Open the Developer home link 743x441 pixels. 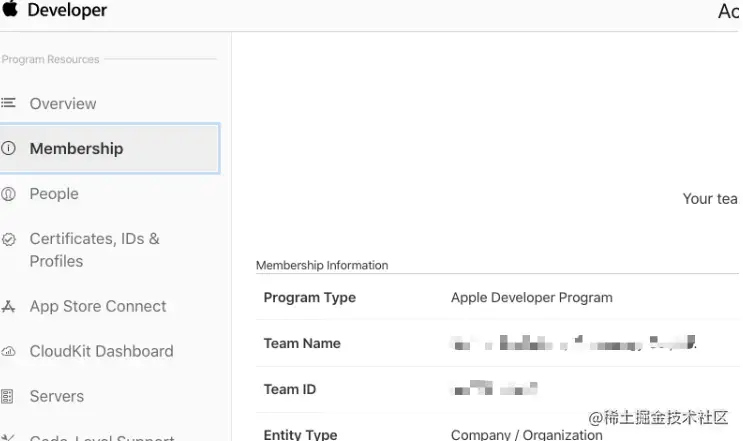click(x=67, y=10)
